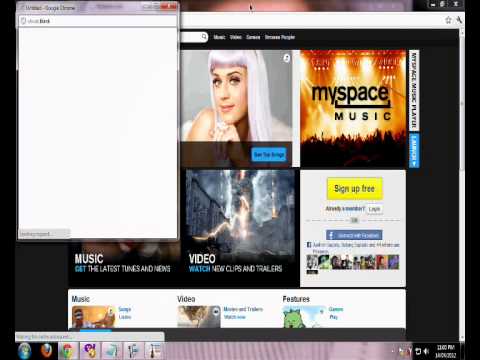Click the Movies and Trailers link
This screenshot has height=360, width=480.
coord(243,309)
